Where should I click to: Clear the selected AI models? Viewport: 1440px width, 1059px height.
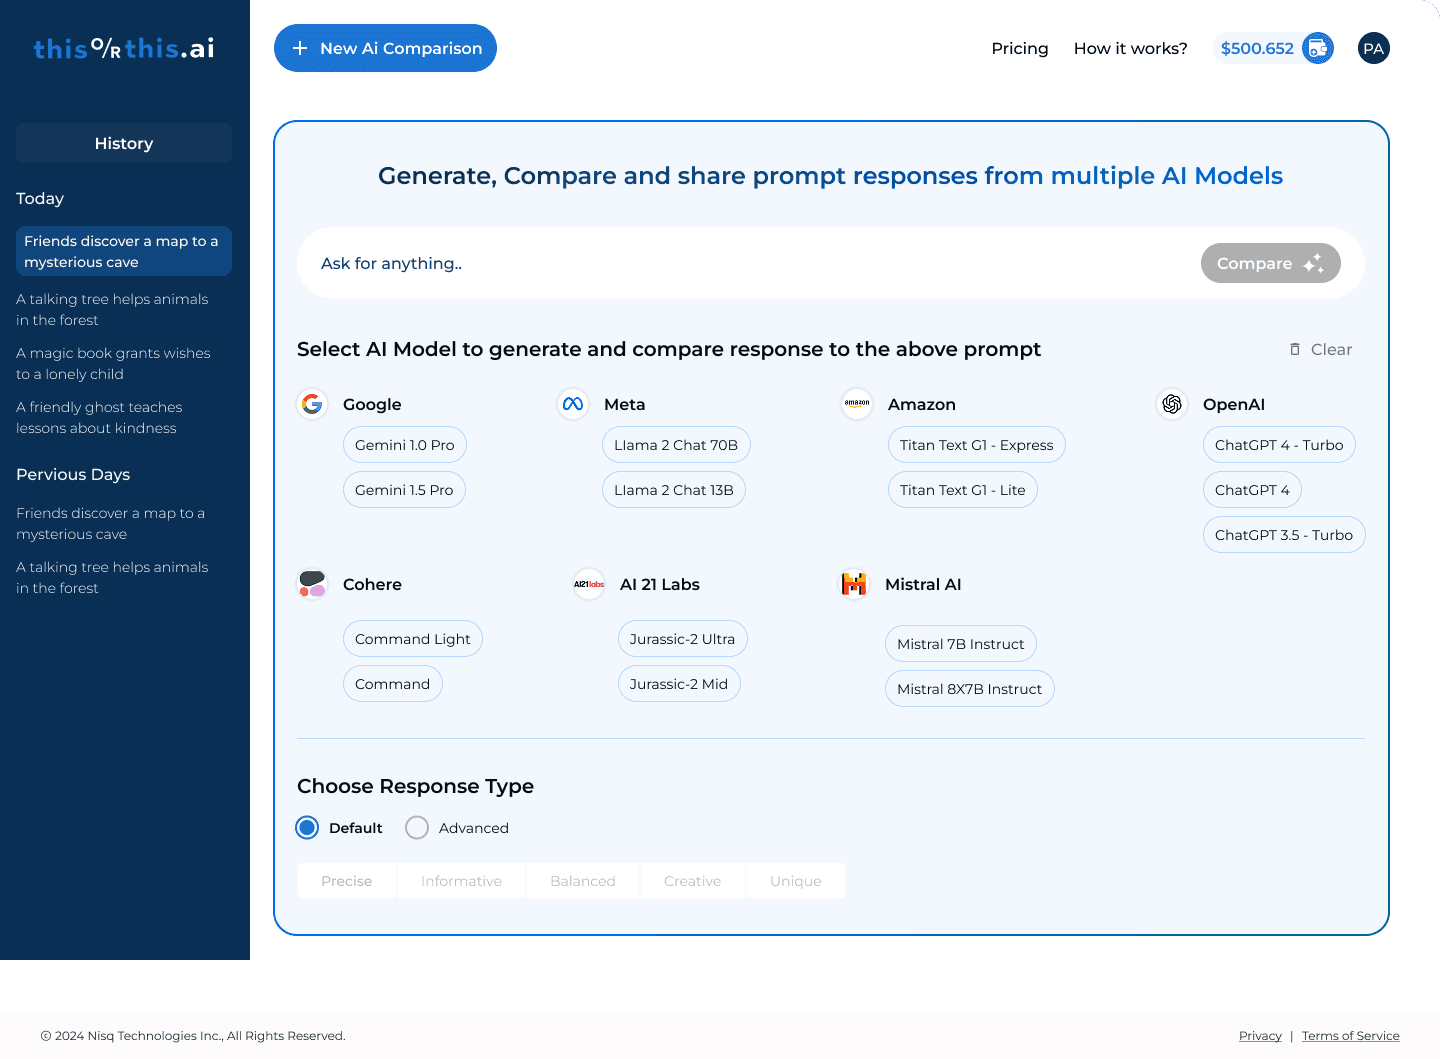(x=1321, y=349)
